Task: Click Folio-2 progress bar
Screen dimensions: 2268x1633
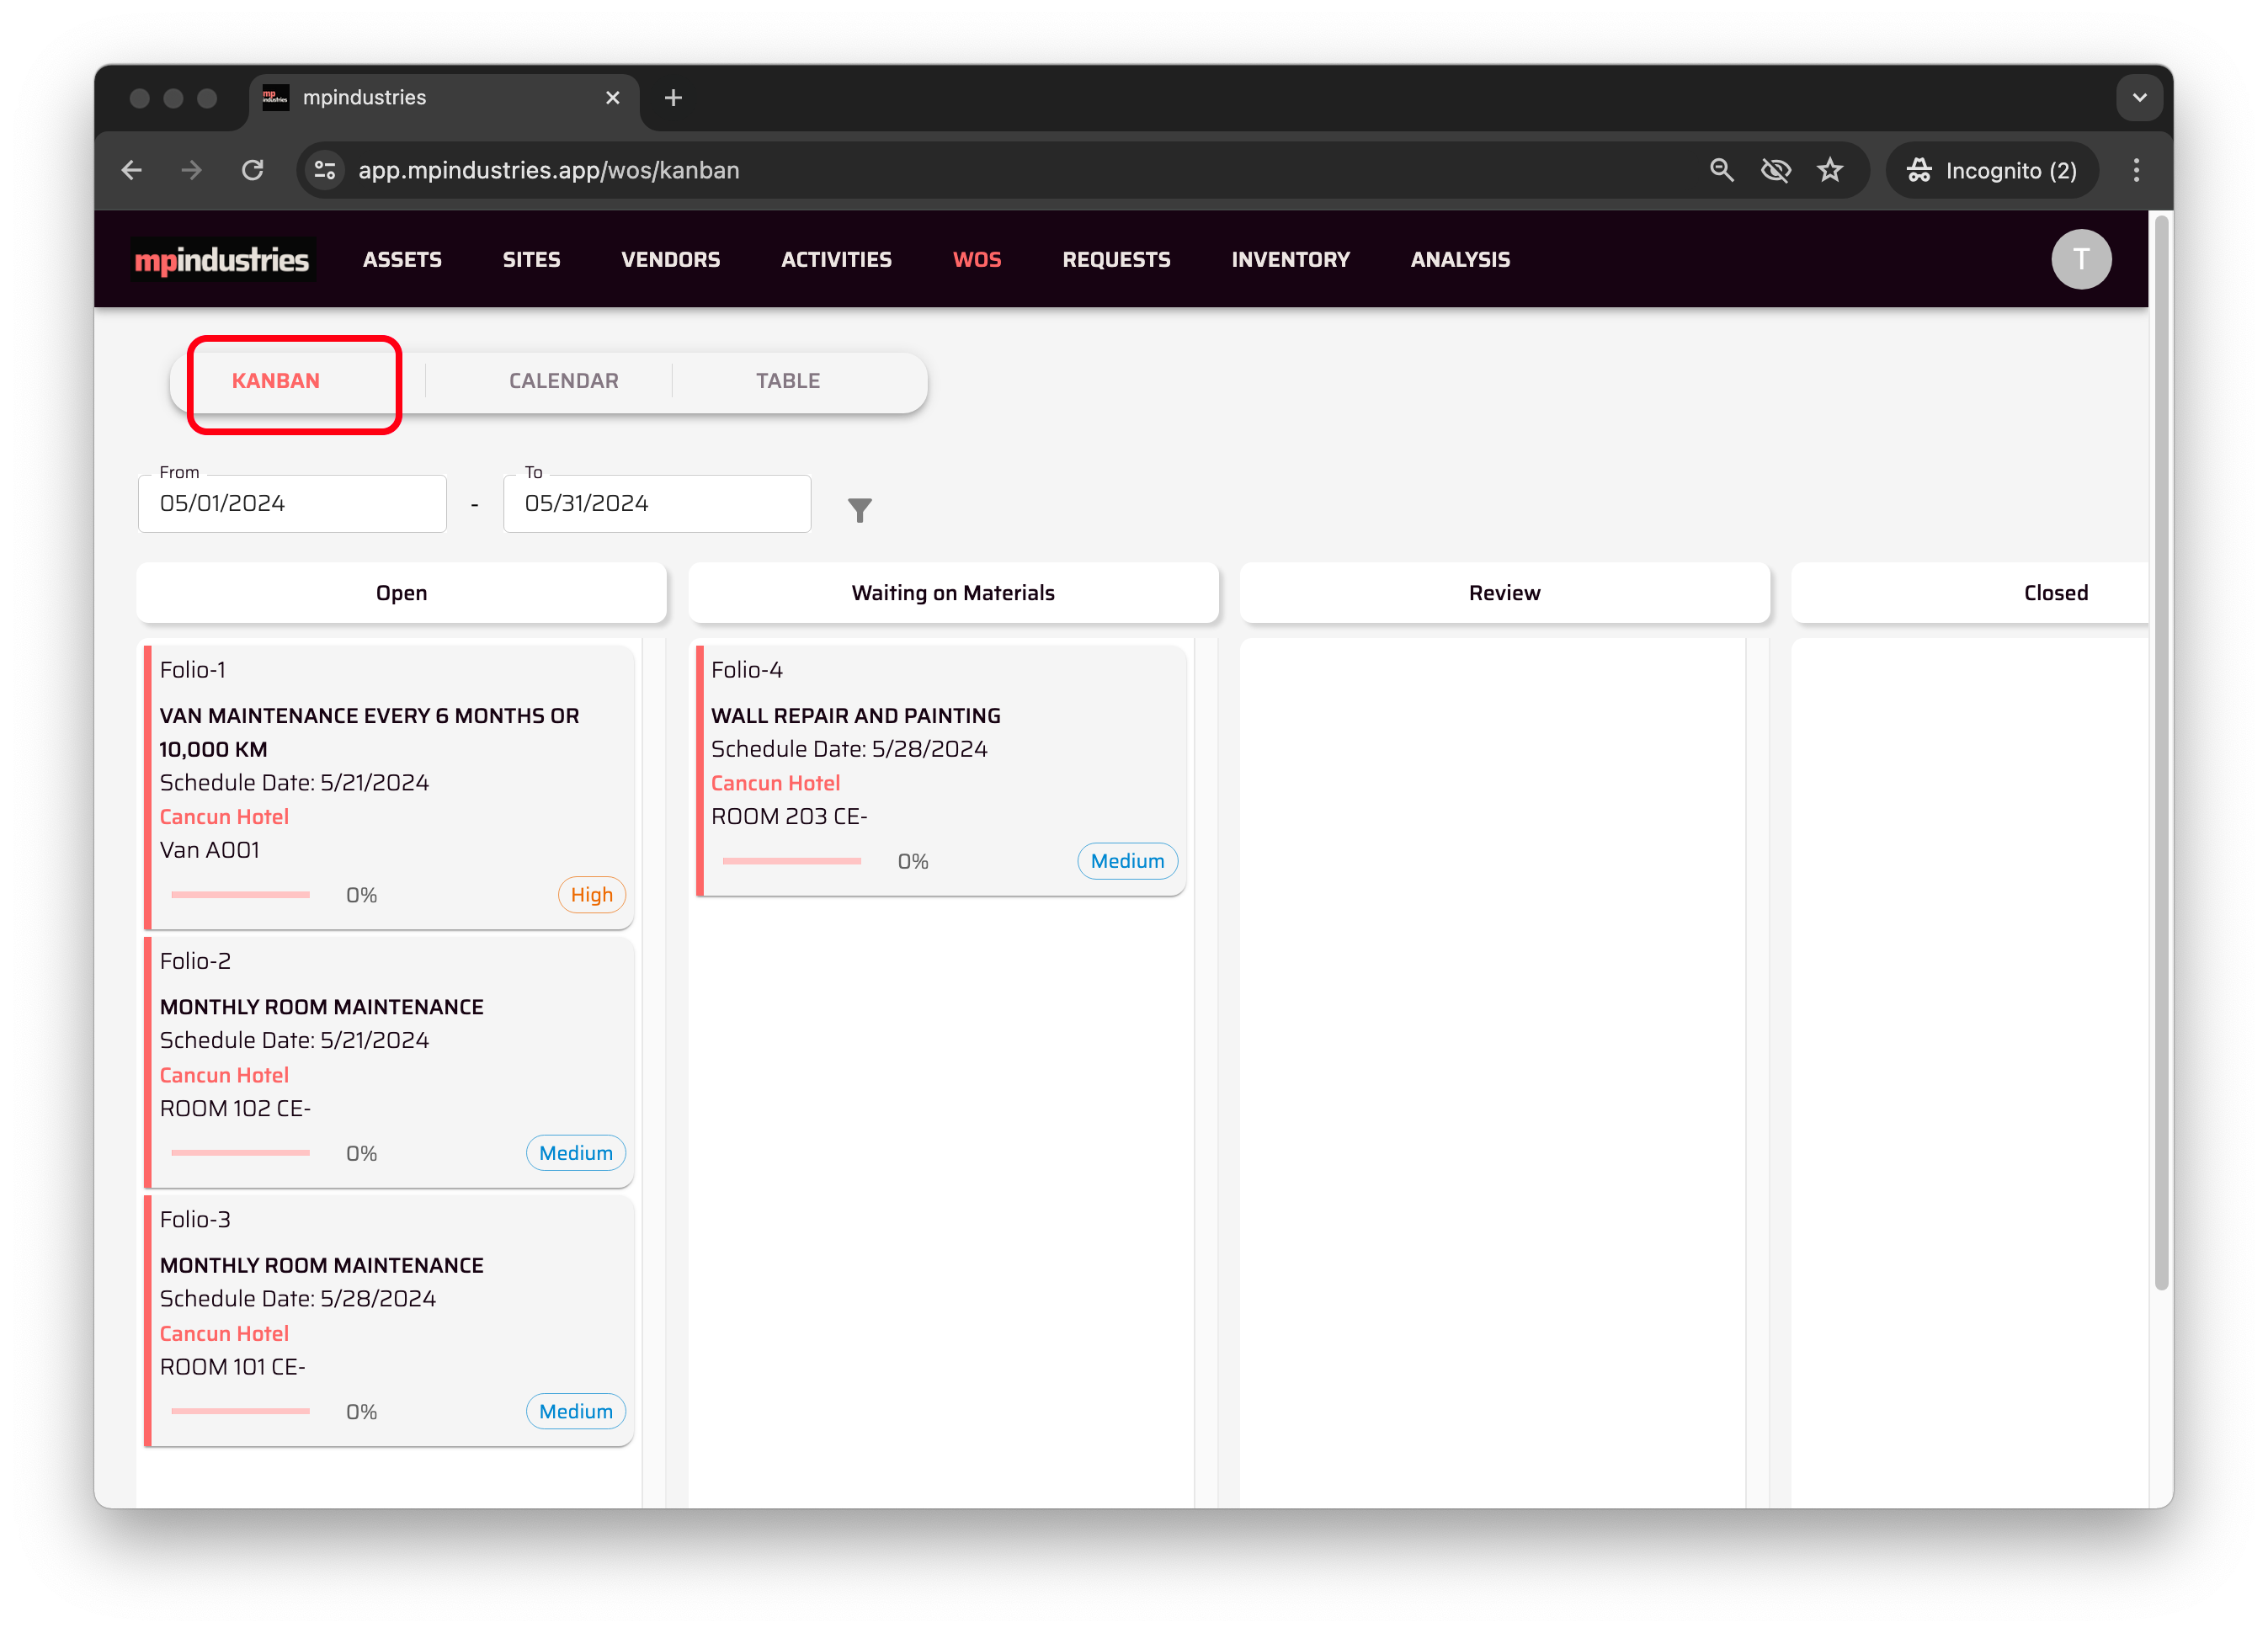Action: 240,1153
